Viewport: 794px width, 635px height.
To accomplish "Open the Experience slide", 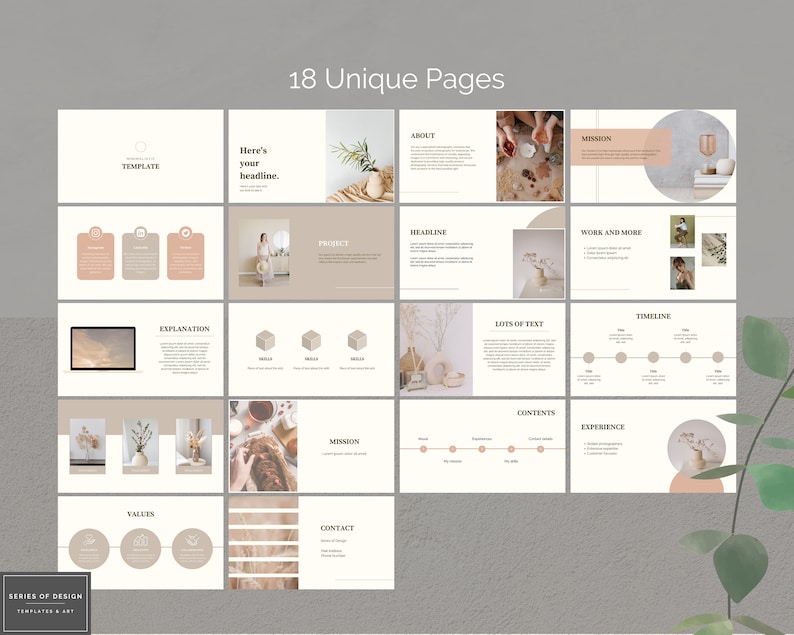I will (653, 446).
